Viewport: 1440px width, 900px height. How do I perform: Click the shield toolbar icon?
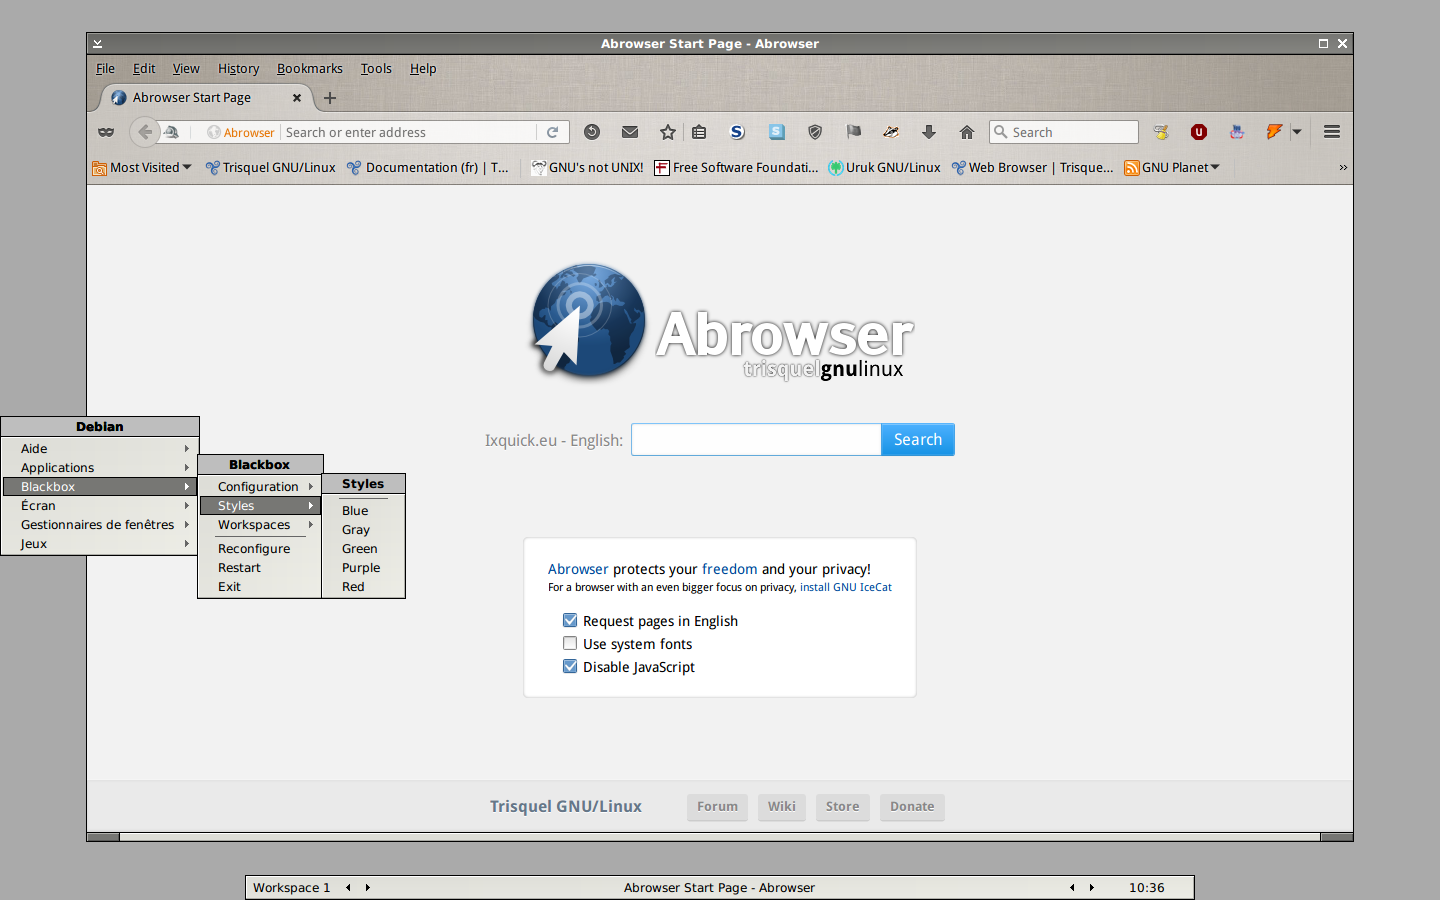815,132
